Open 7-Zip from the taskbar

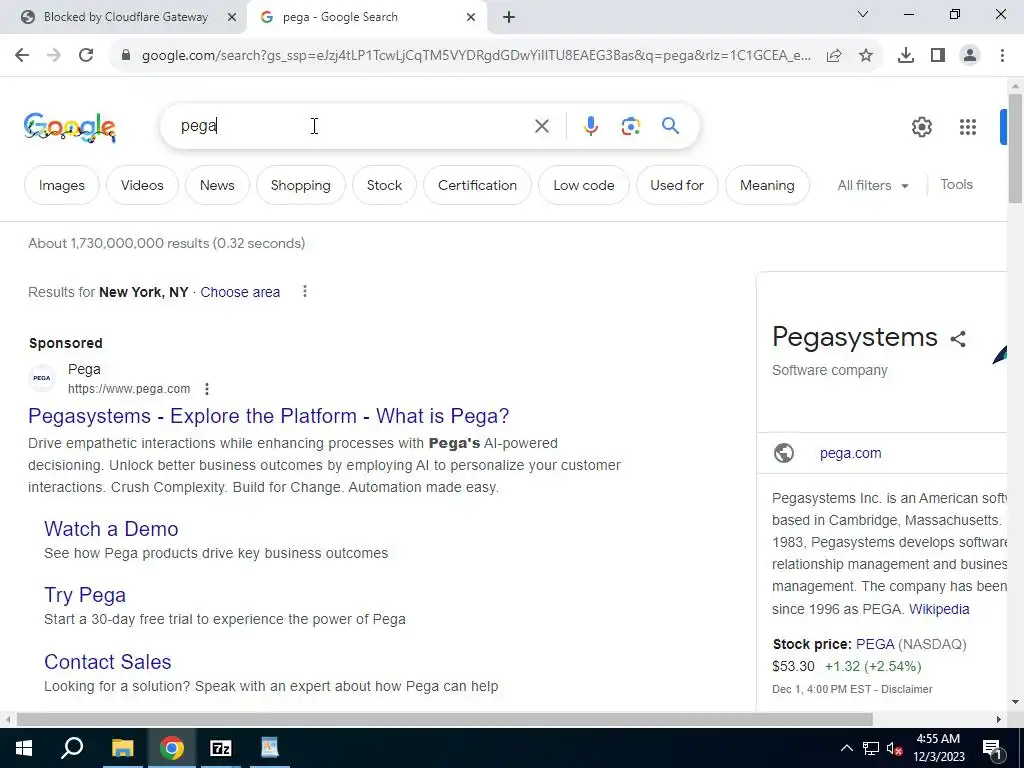coord(221,748)
